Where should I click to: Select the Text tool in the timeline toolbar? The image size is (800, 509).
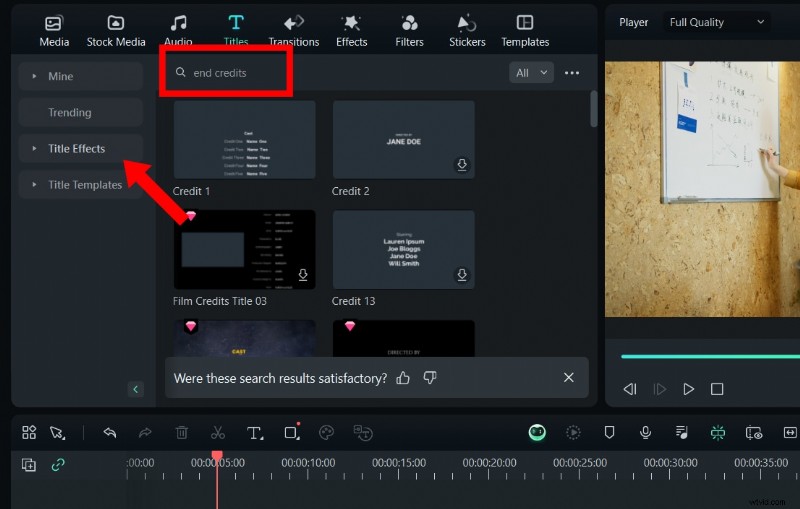pyautogui.click(x=255, y=433)
